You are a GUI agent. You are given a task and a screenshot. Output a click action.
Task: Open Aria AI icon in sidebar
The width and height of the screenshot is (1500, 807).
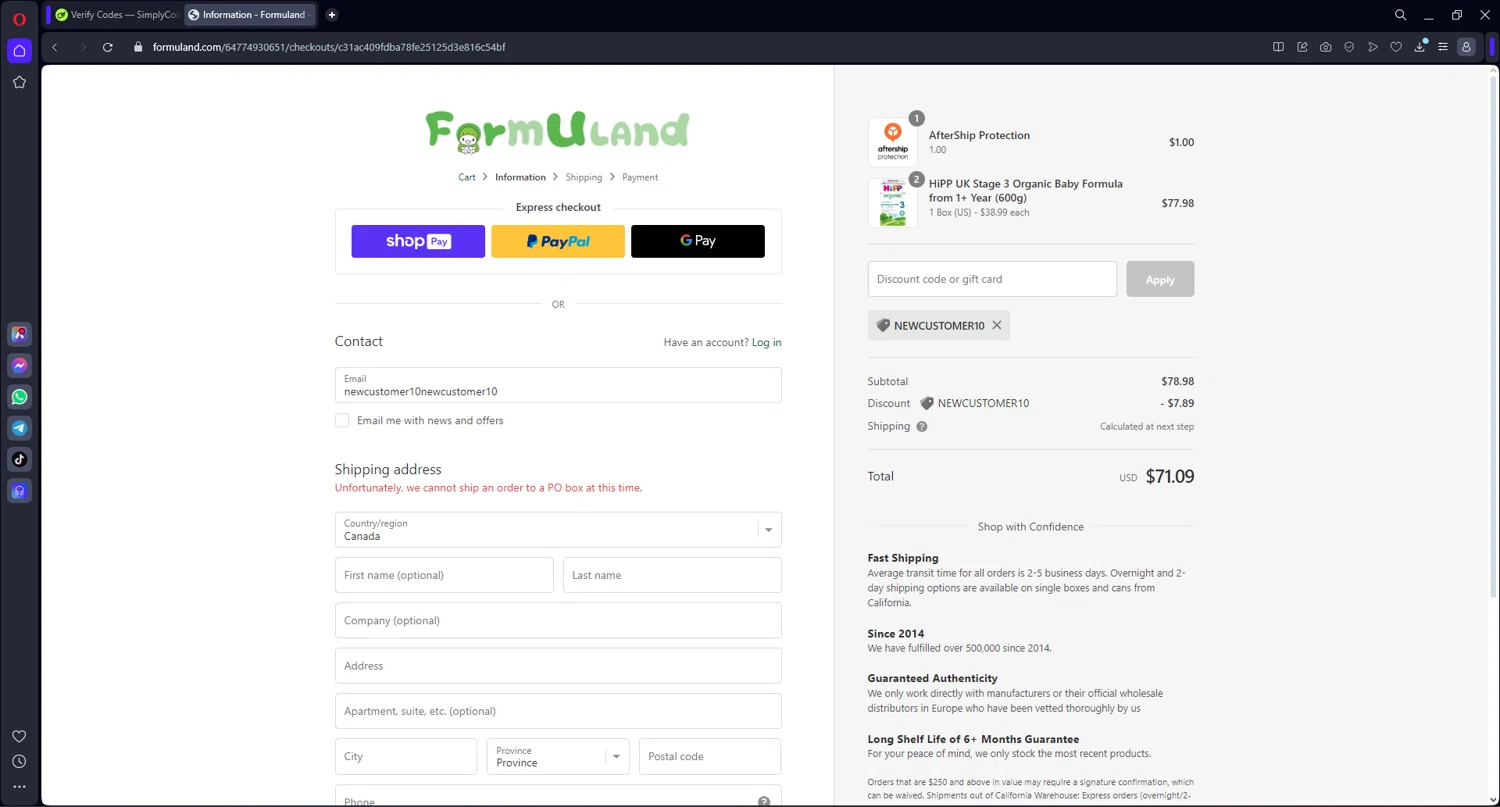[x=19, y=334]
